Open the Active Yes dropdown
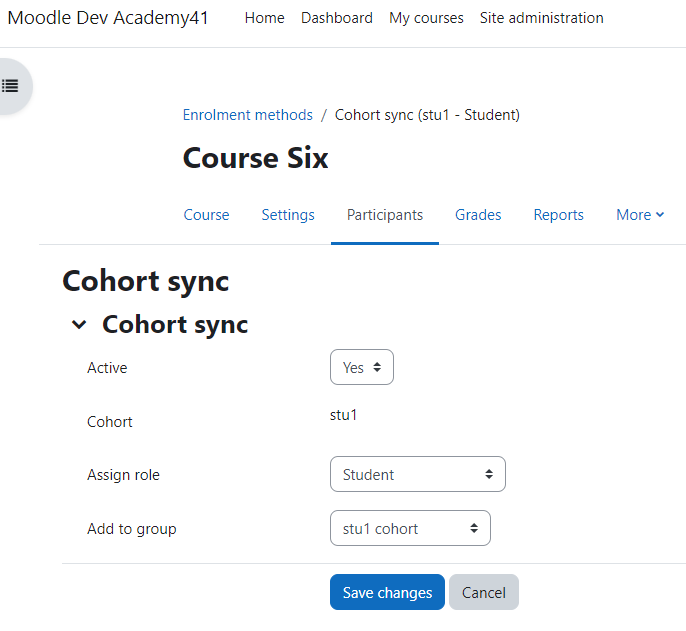 coord(362,367)
